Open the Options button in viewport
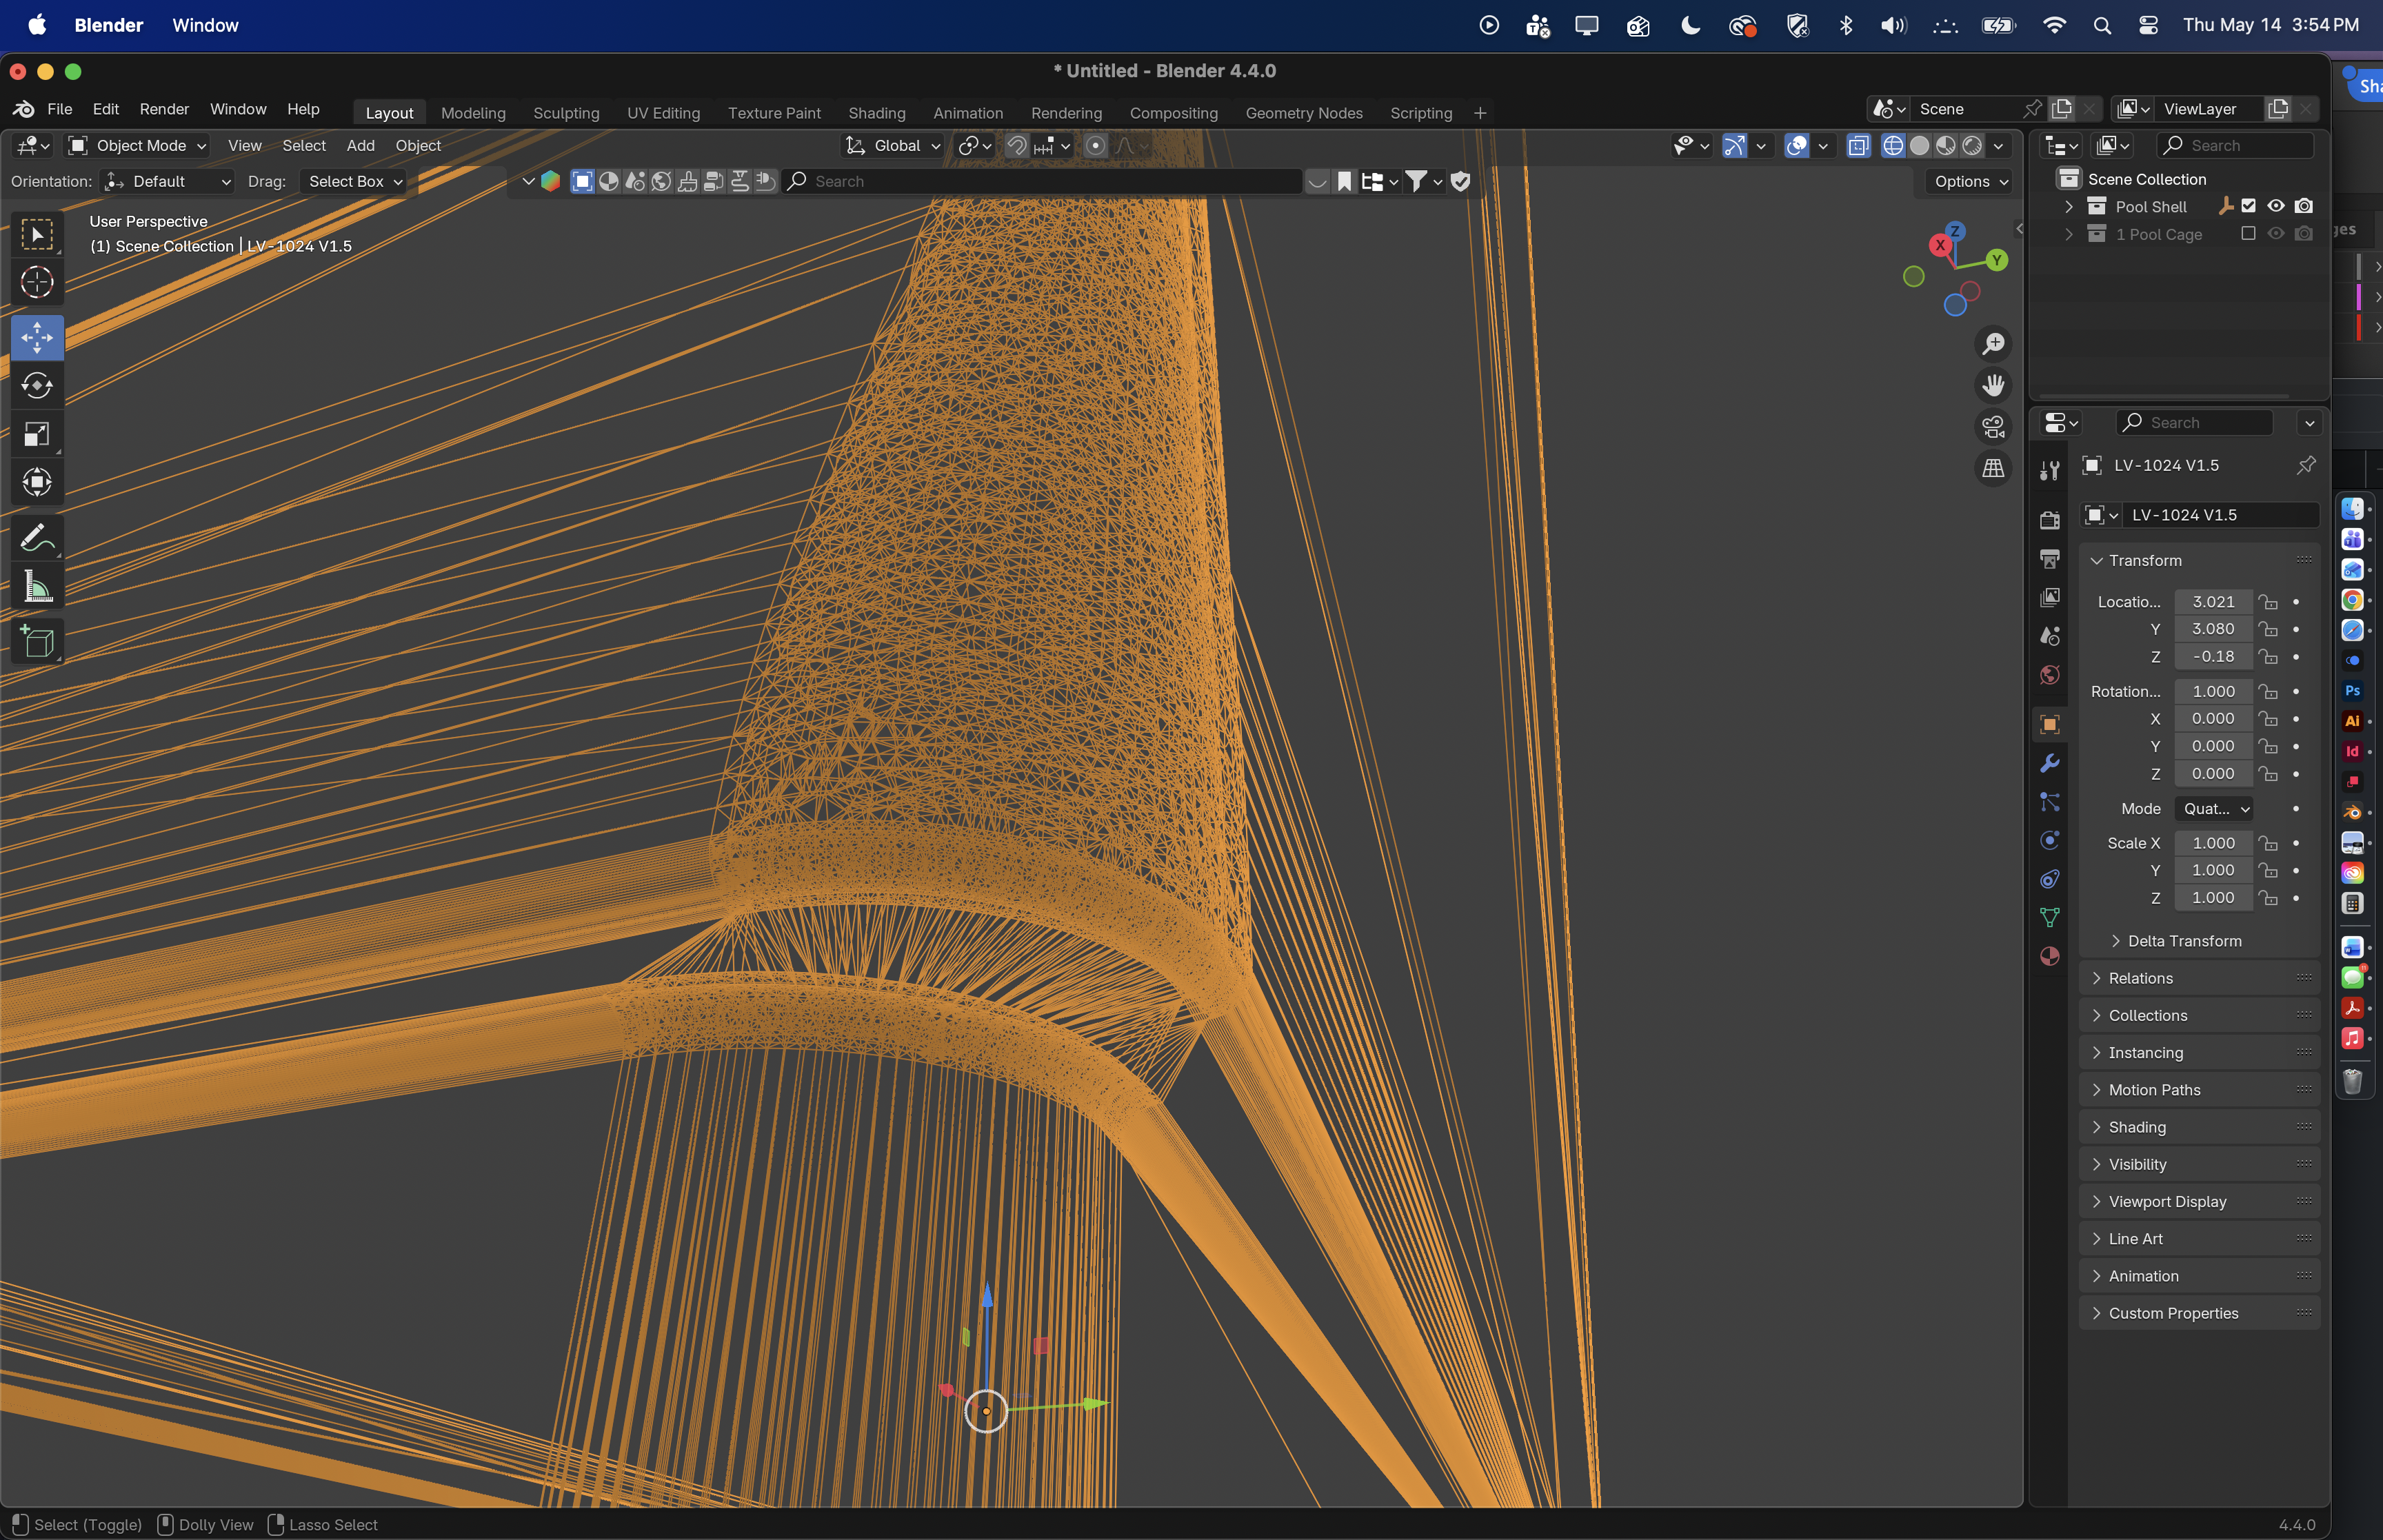The width and height of the screenshot is (2383, 1540). tap(1971, 181)
